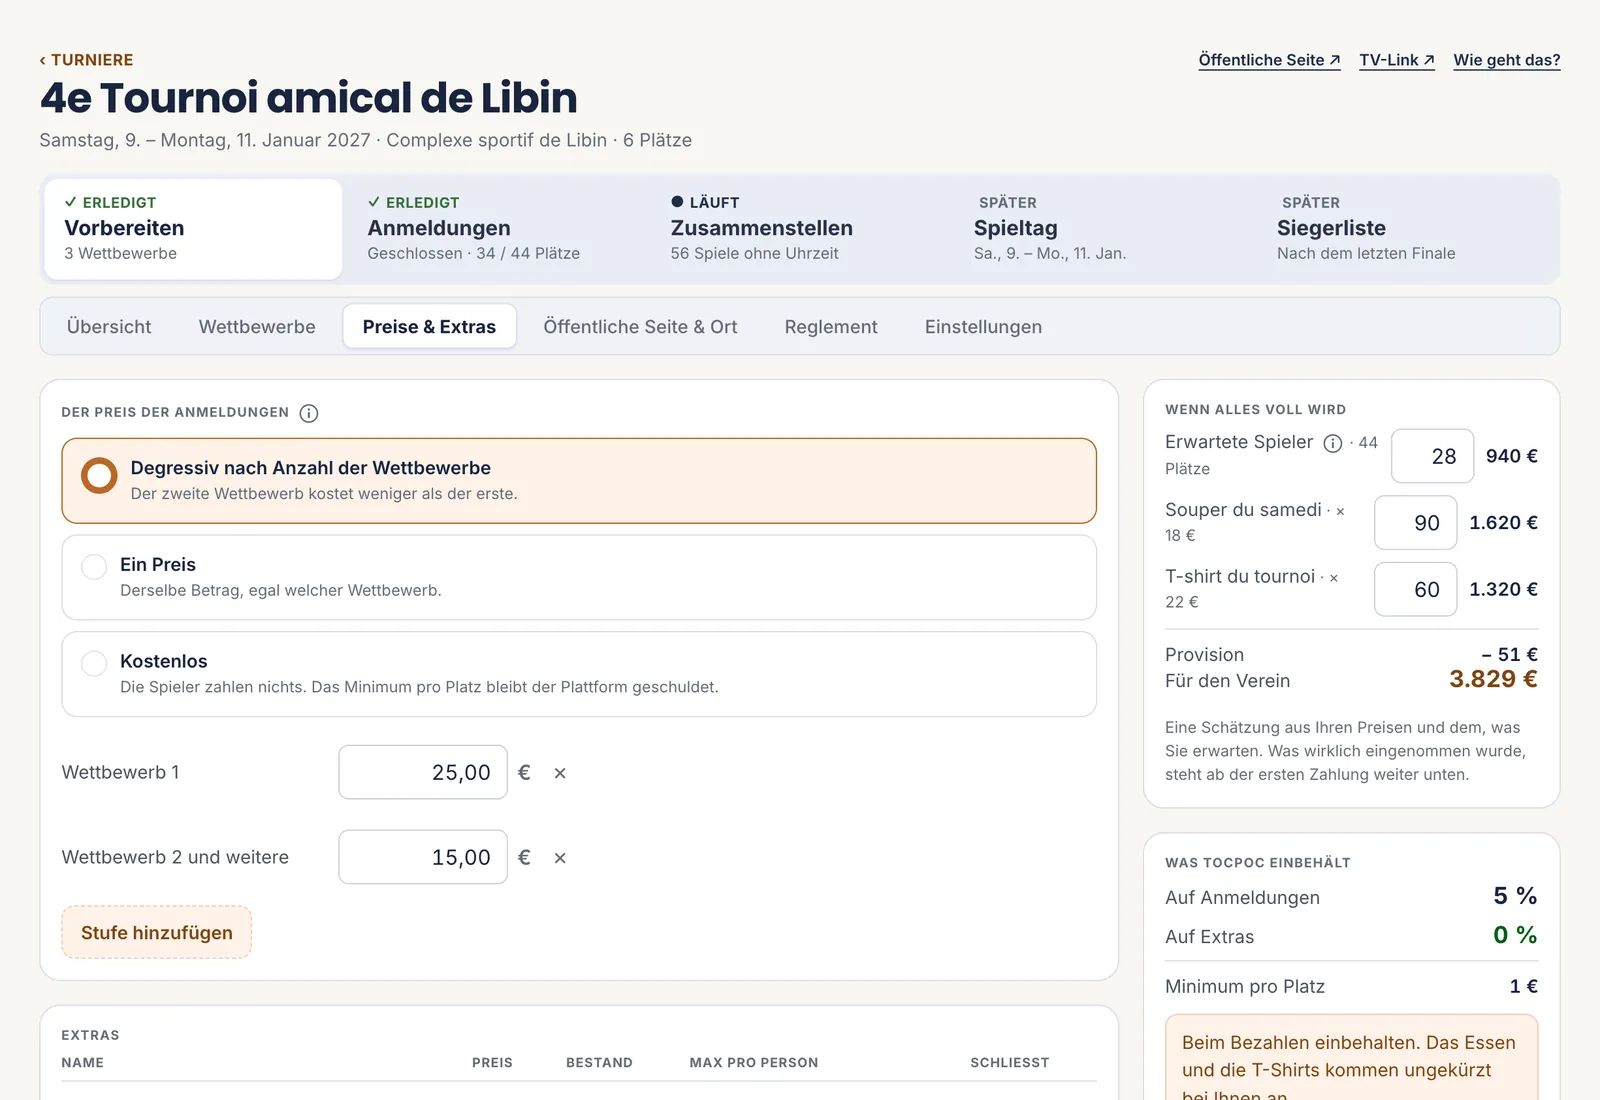Viewport: 1600px width, 1100px height.
Task: Open the Siegerliste step
Action: (1407, 229)
